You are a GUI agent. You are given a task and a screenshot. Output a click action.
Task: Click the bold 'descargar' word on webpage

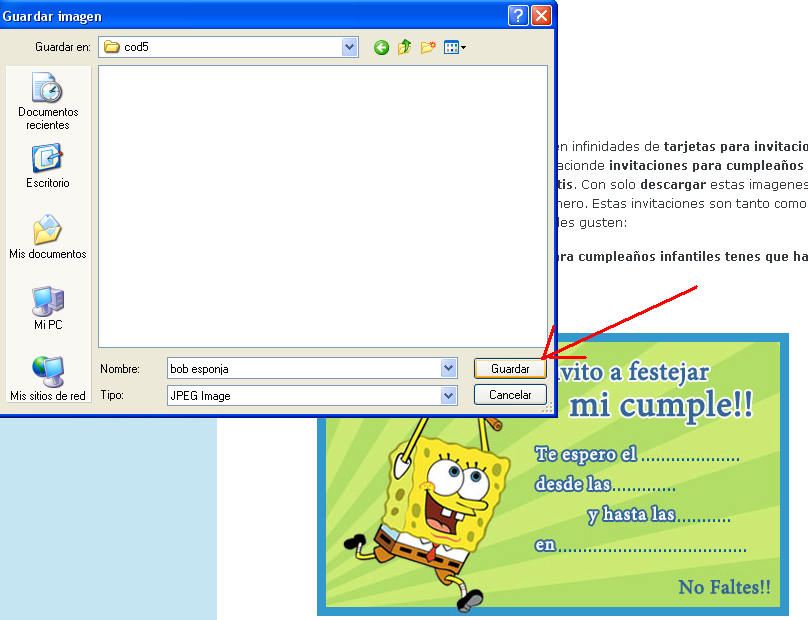pos(673,185)
